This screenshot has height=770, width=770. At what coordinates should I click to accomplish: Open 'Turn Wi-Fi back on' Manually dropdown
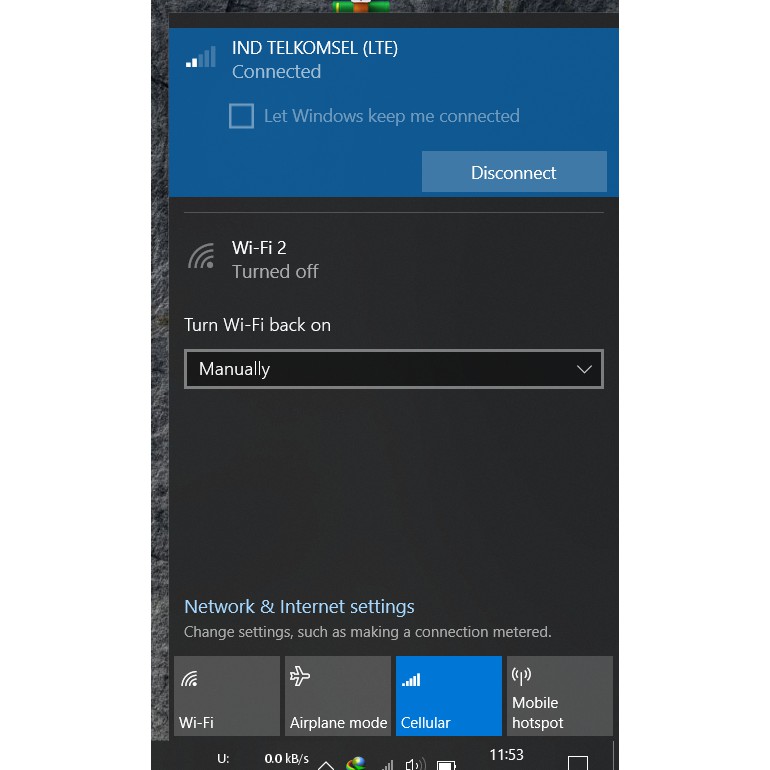click(394, 369)
